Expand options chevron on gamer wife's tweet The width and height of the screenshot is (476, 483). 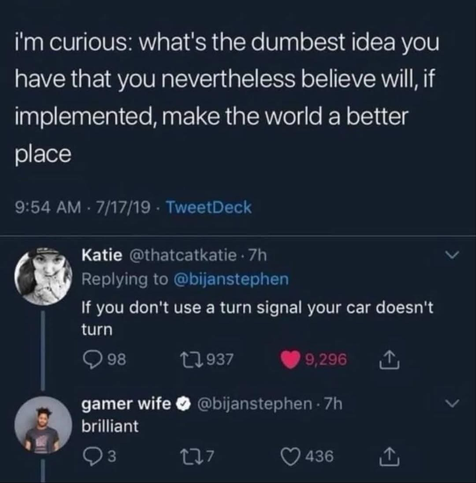click(453, 403)
